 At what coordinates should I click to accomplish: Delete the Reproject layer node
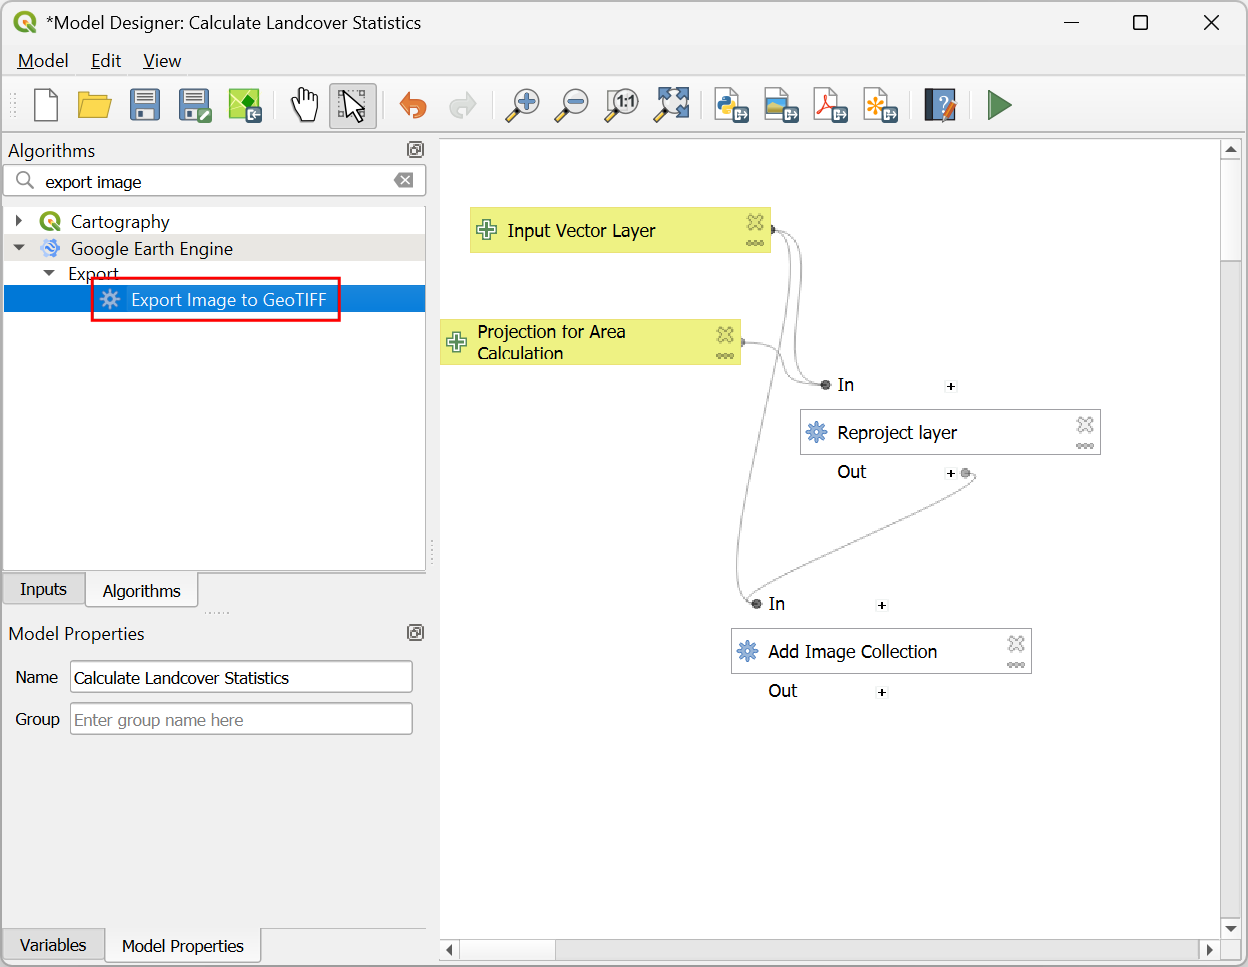pos(1085,425)
